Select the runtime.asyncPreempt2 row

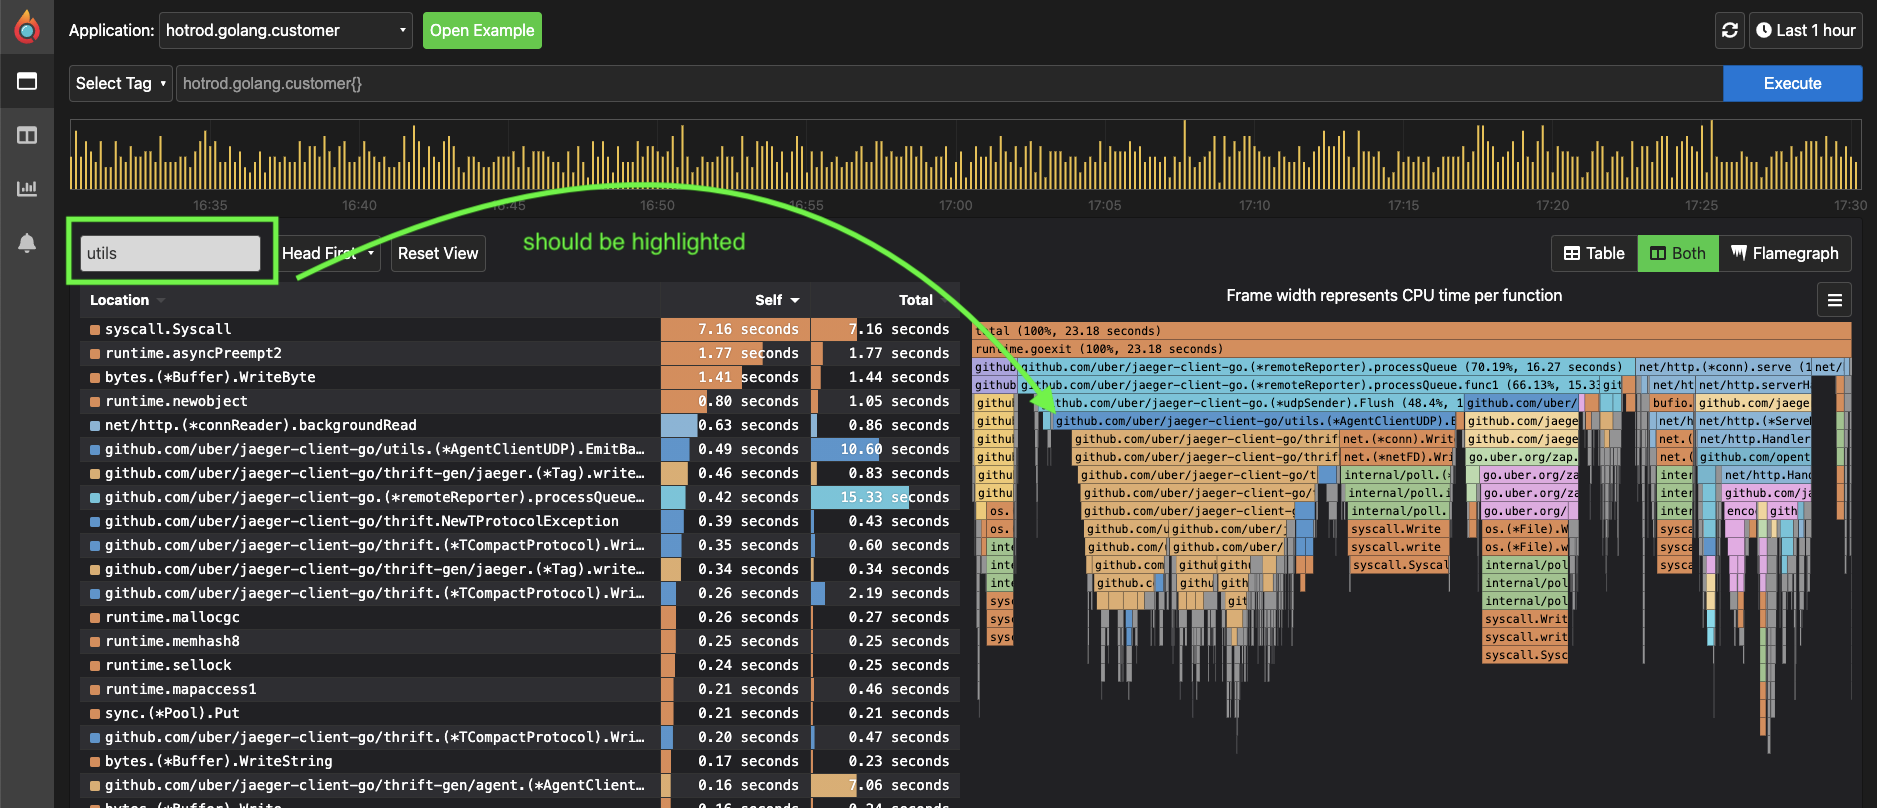pos(519,353)
